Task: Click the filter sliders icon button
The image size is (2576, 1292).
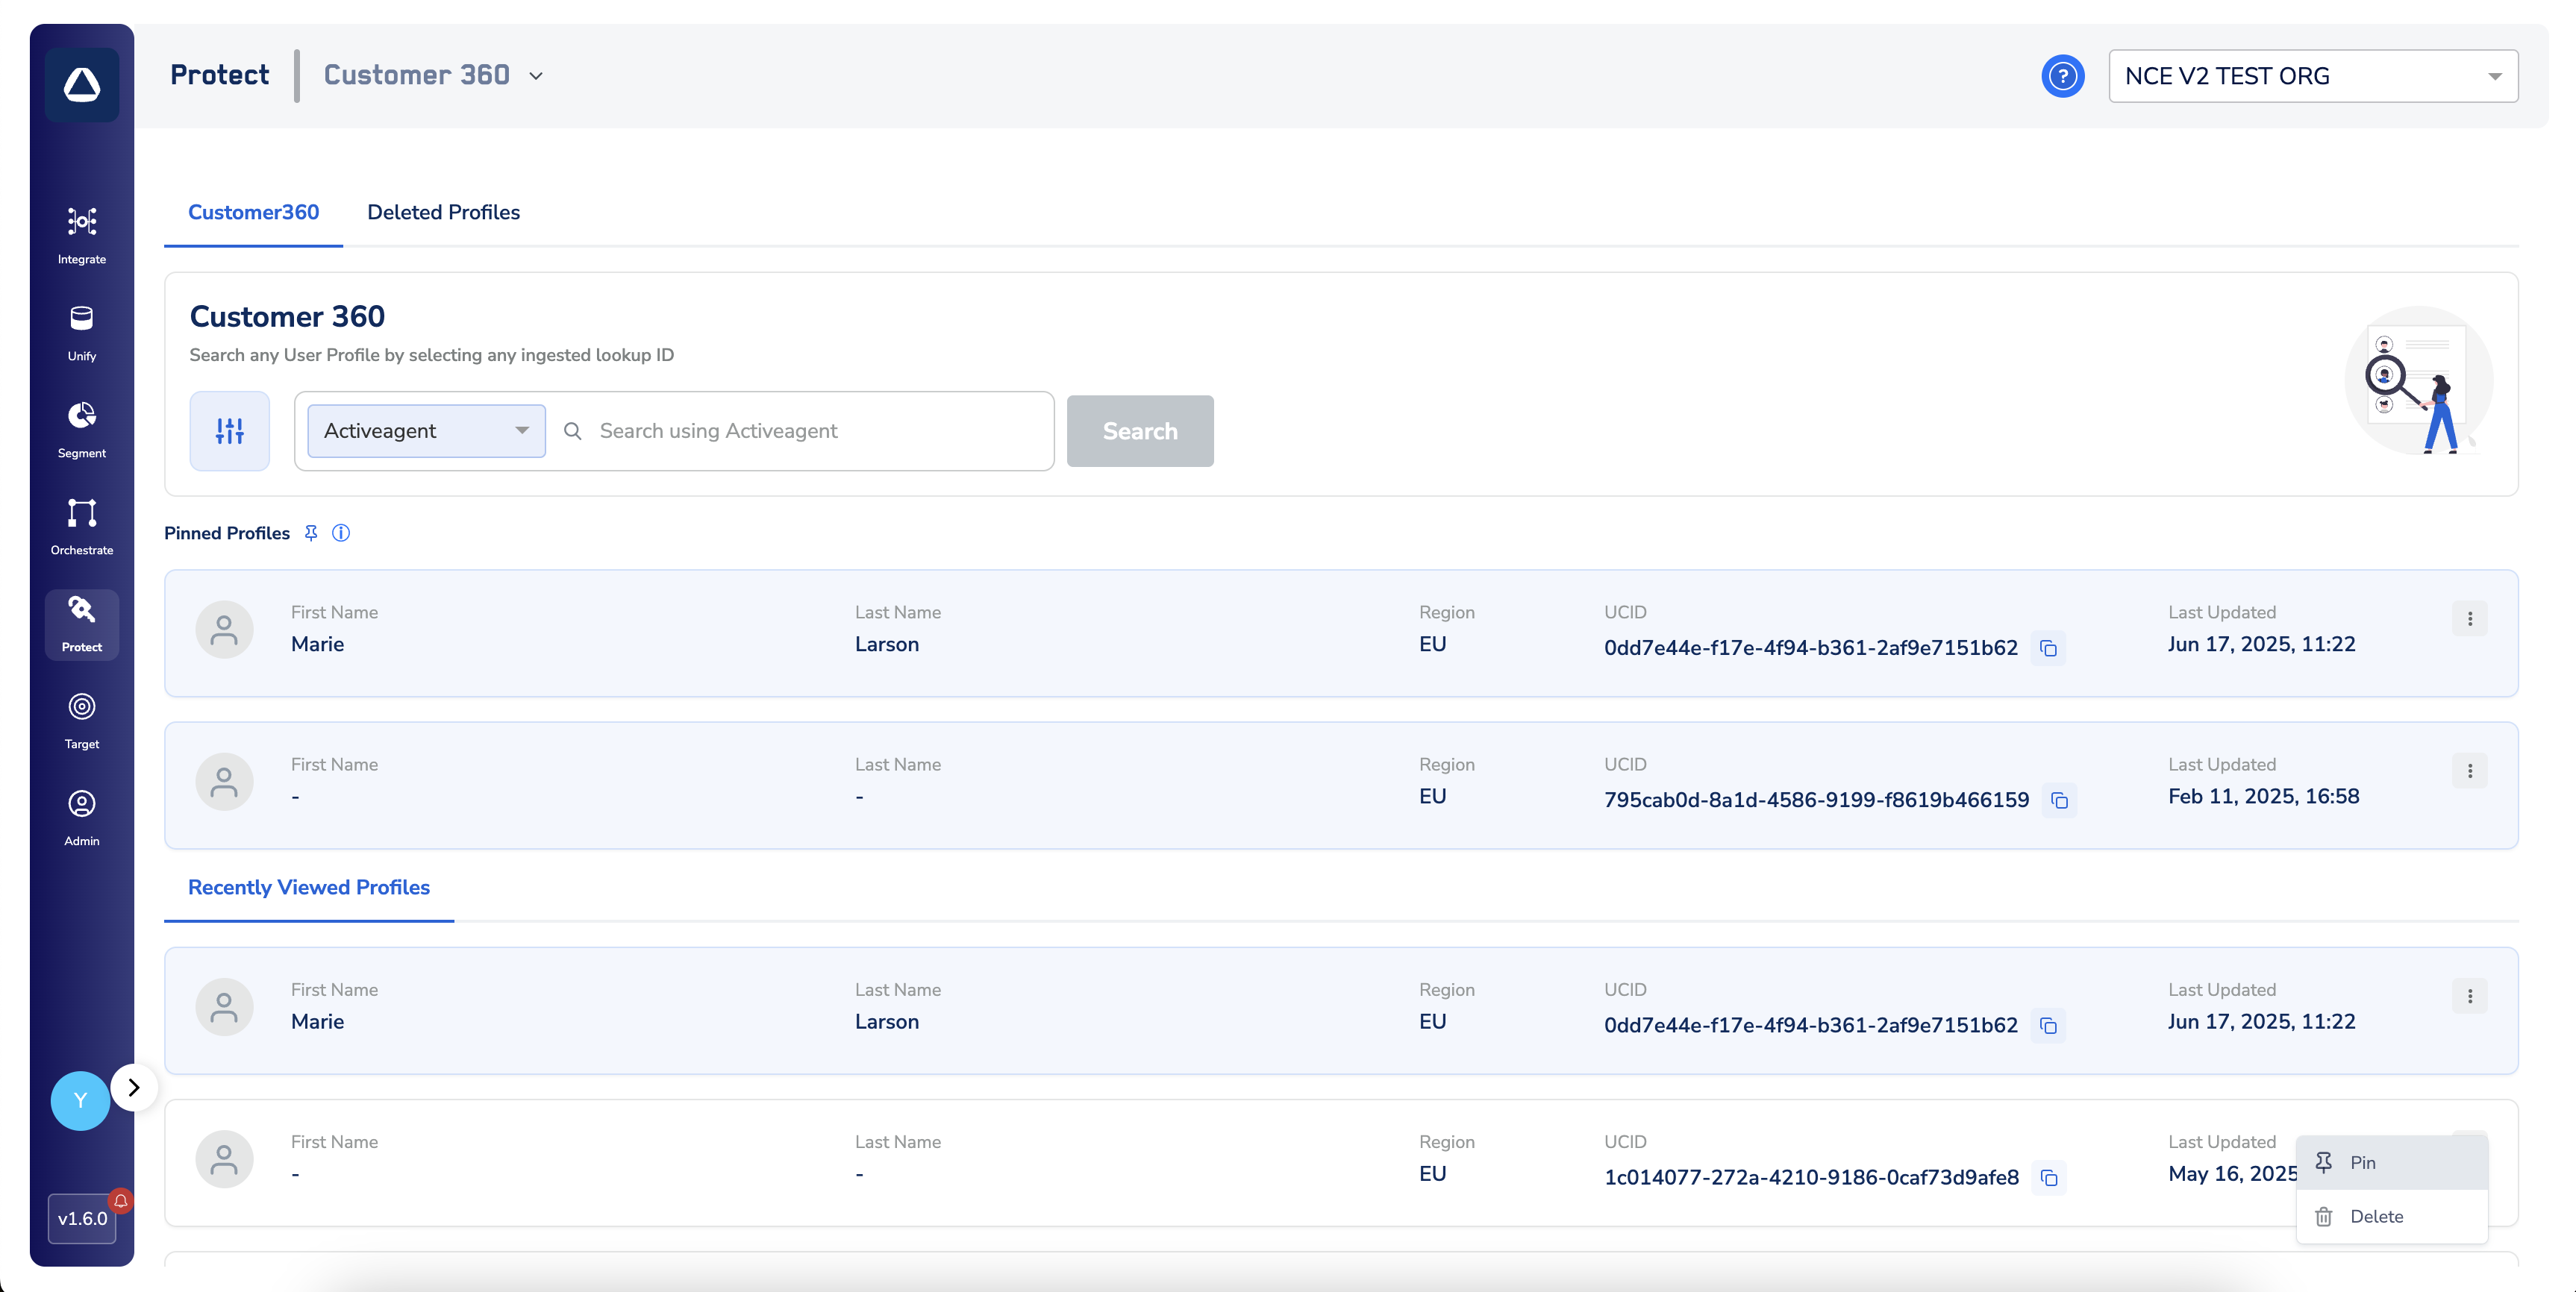Action: [x=229, y=431]
